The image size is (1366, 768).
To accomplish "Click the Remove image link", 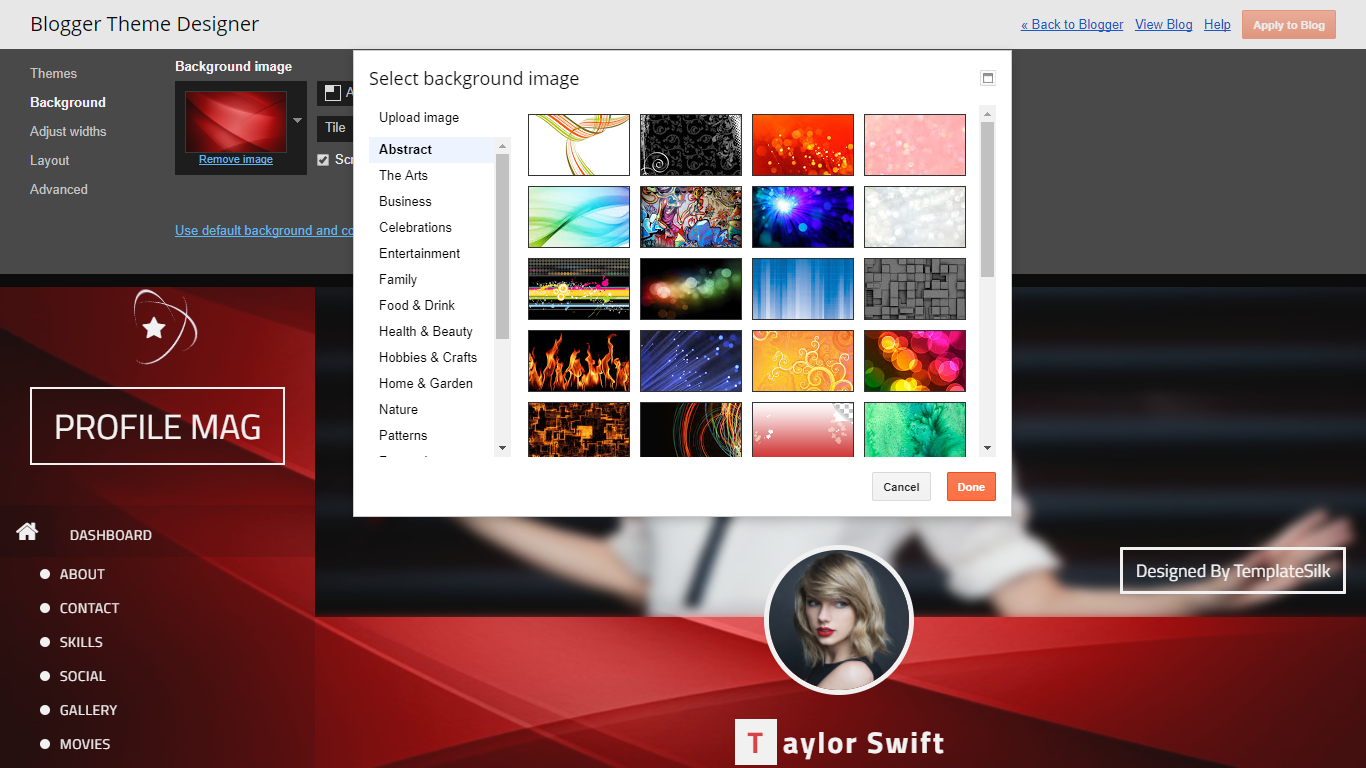I will pos(236,159).
